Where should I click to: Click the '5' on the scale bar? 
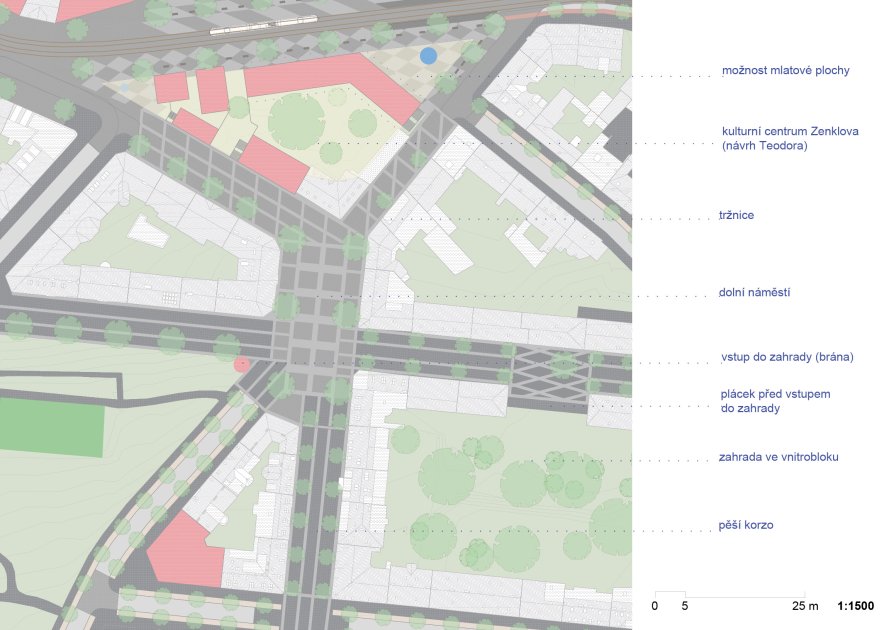click(685, 606)
